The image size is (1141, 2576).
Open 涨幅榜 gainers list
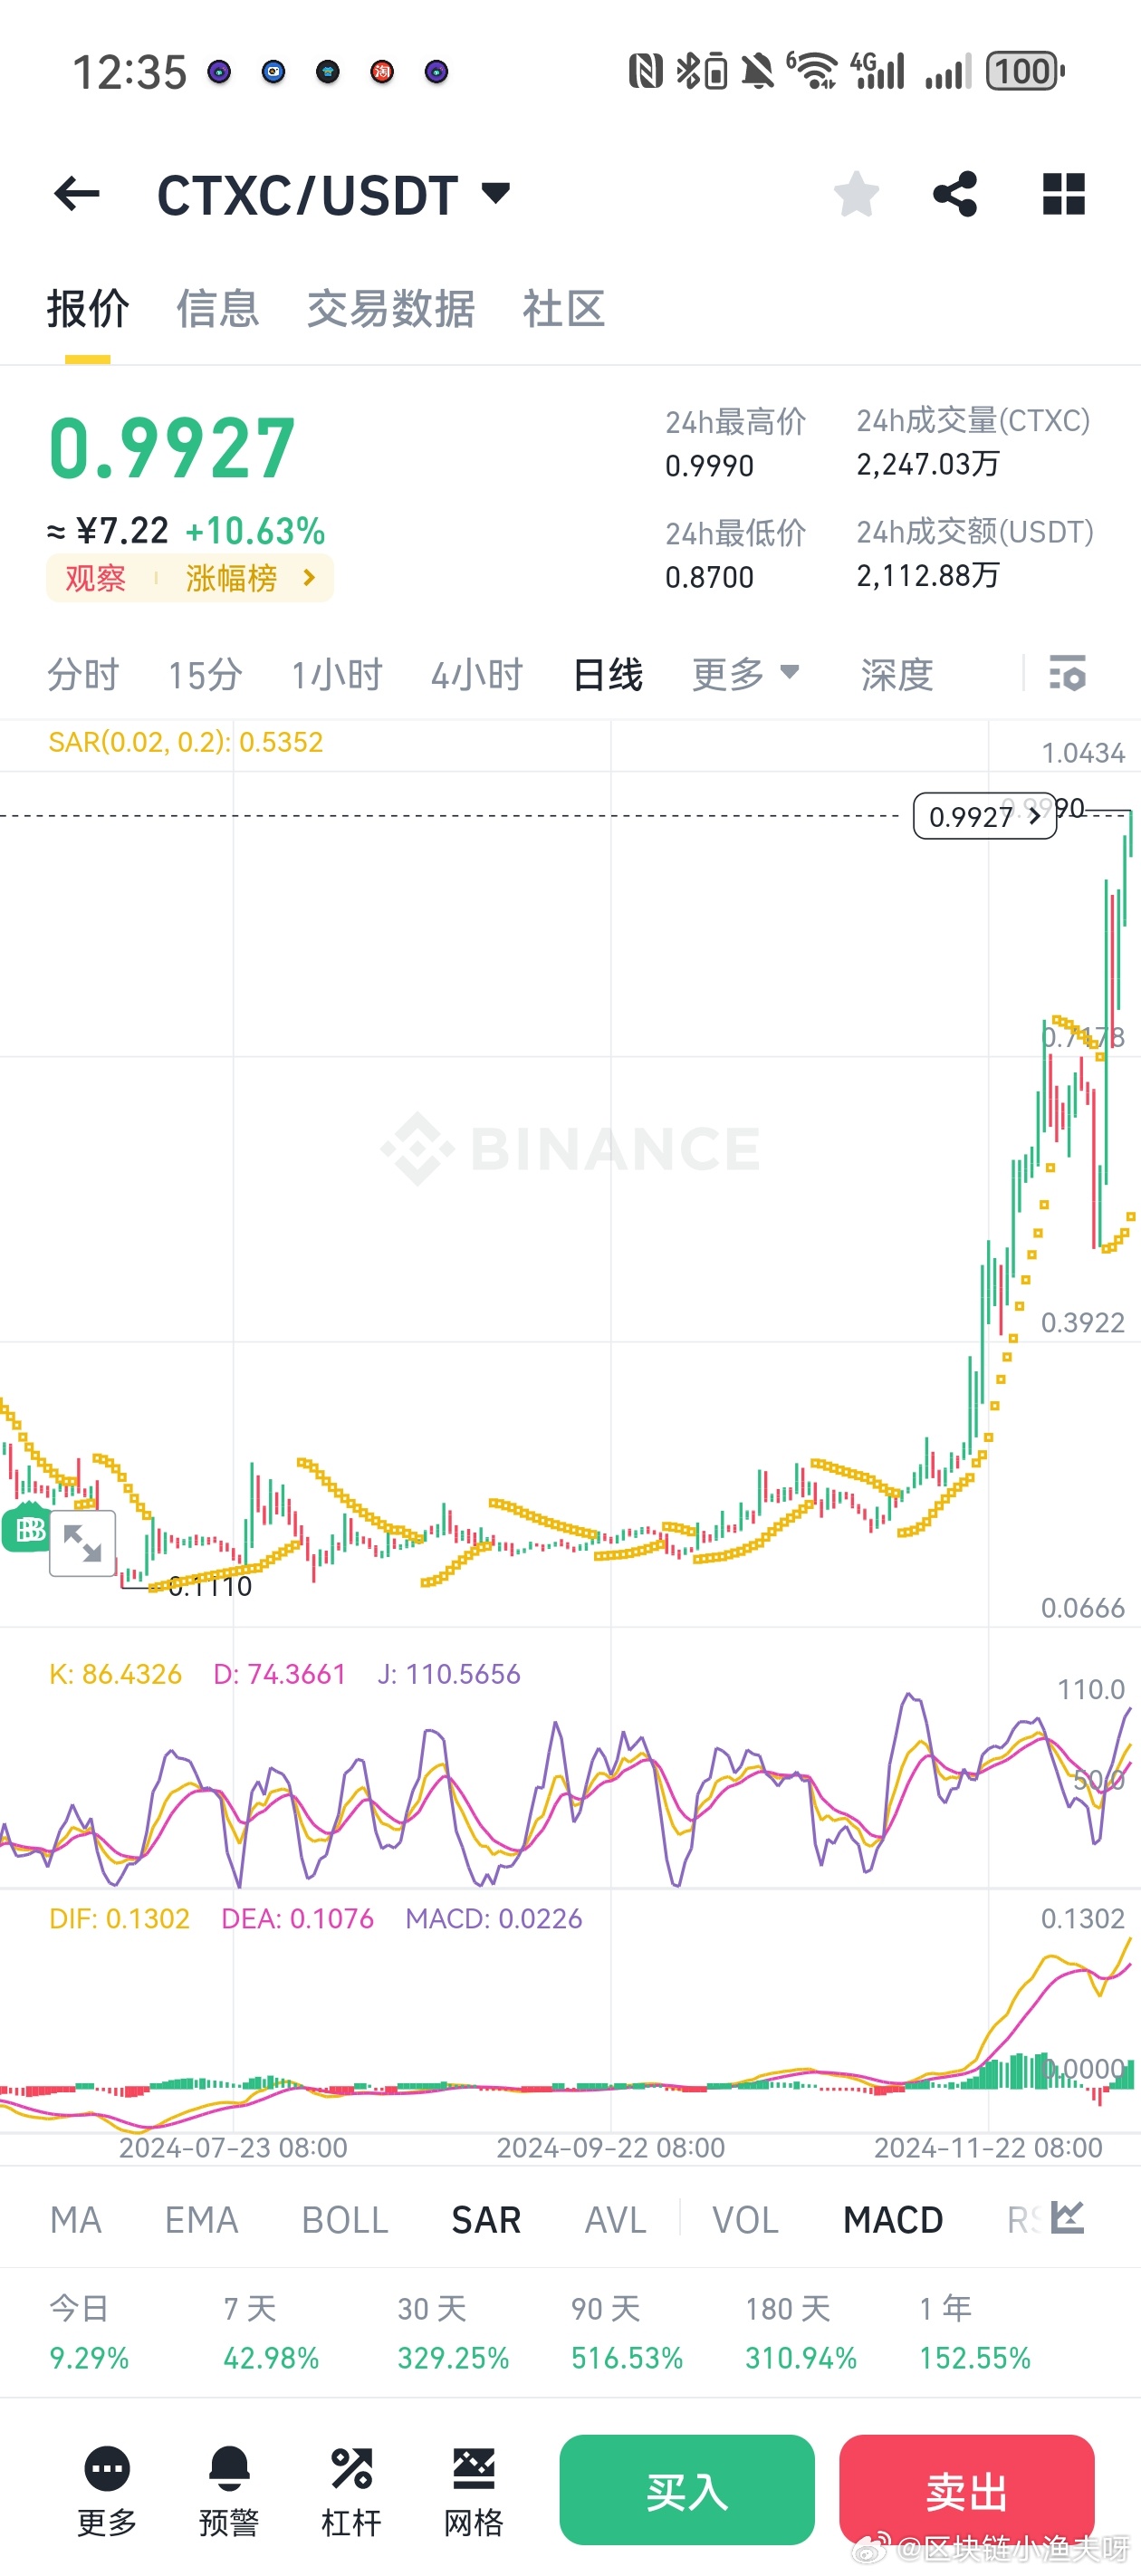coord(231,578)
